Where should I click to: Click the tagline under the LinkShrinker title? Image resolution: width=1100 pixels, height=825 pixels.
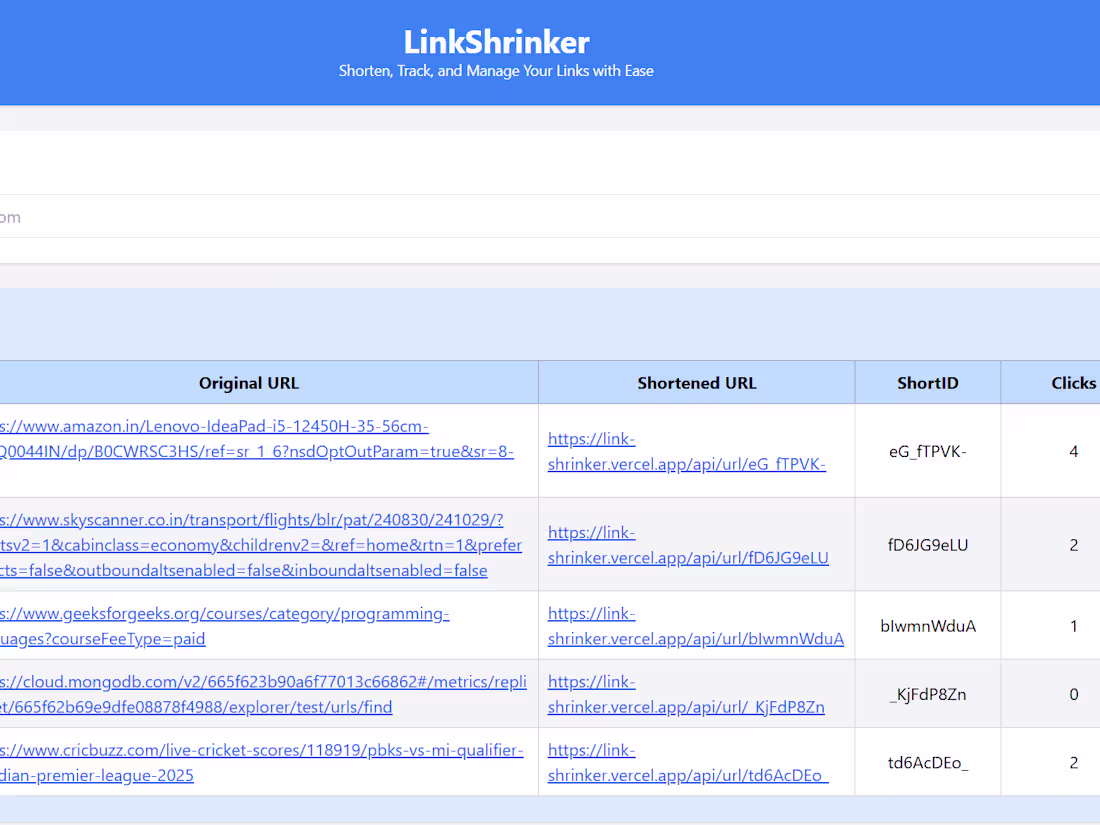pos(496,71)
